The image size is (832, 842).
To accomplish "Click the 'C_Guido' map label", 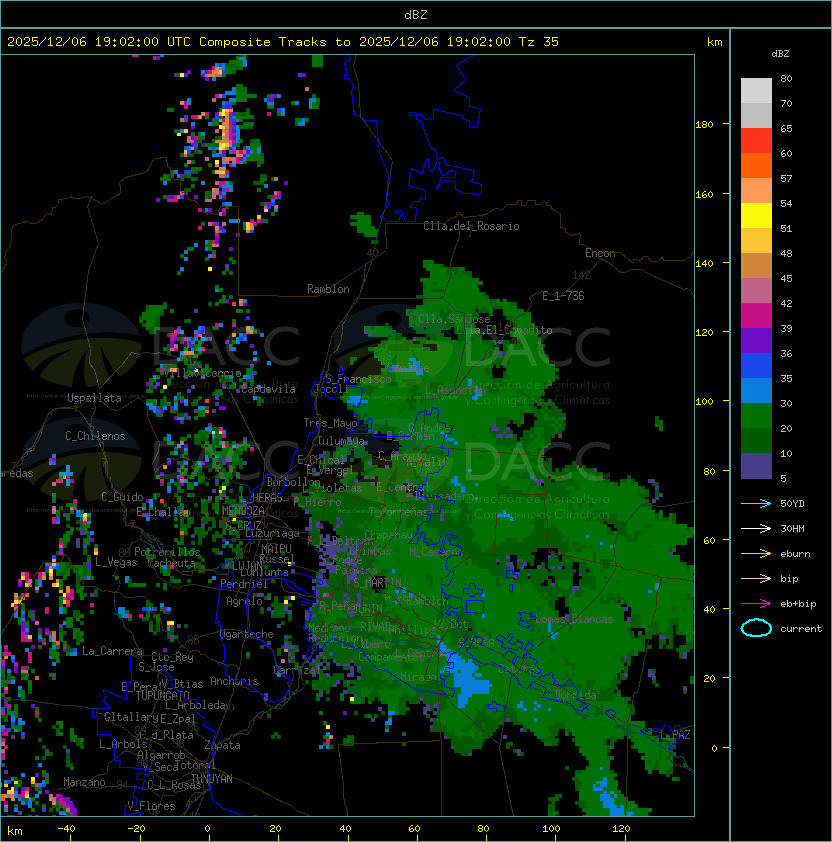I will point(122,497).
